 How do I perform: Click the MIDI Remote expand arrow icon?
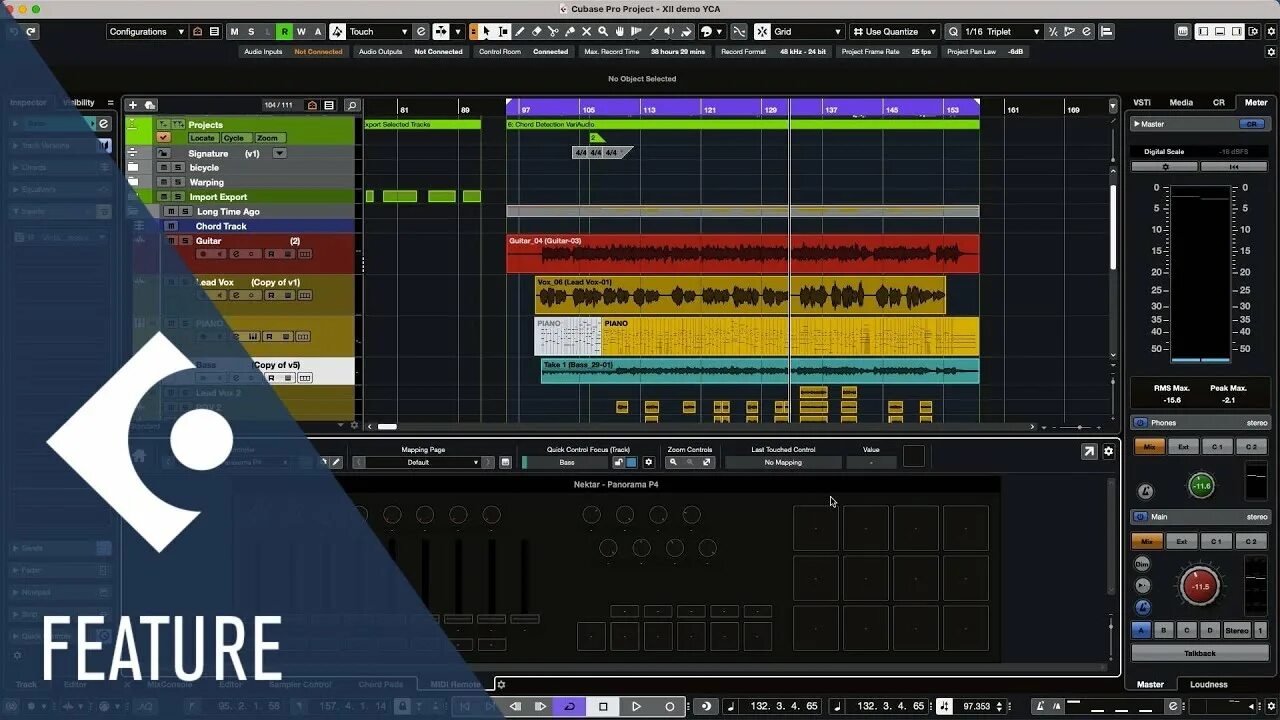1088,452
